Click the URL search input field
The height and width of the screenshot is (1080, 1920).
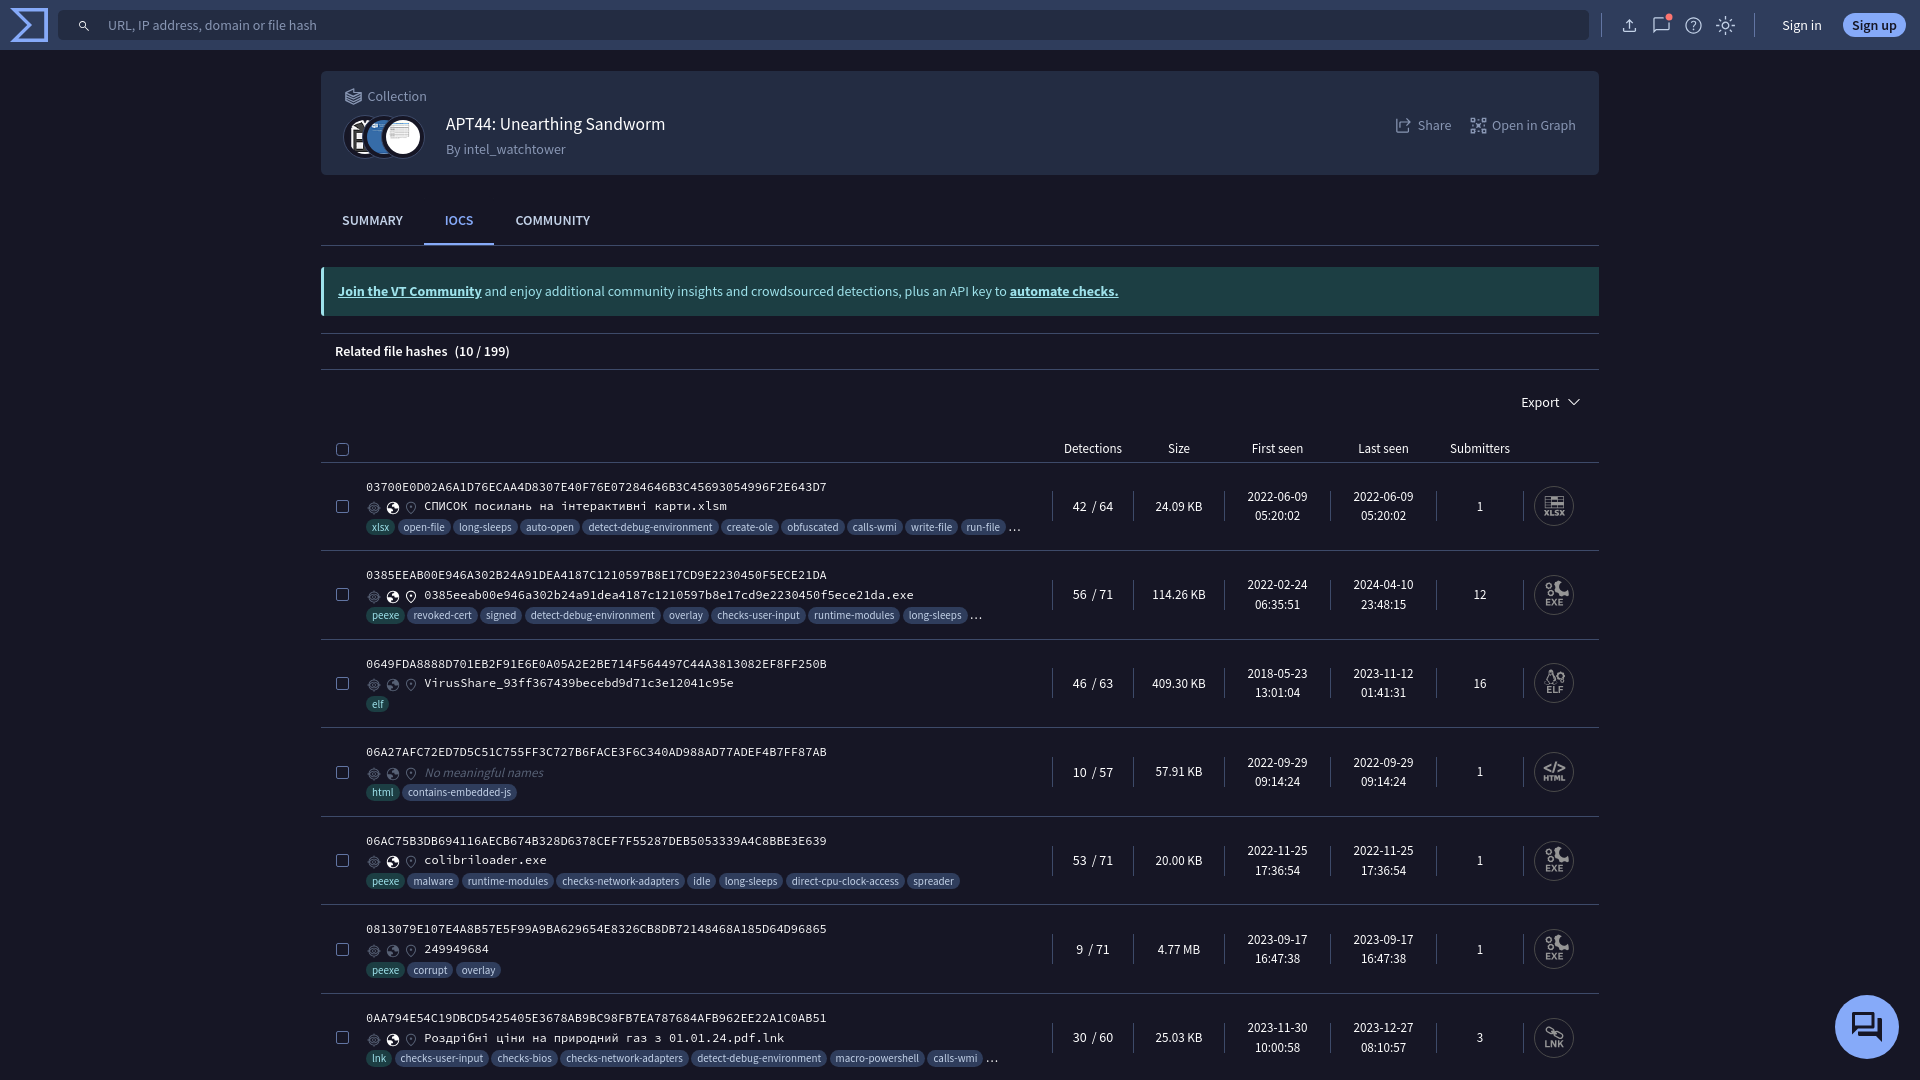coord(844,24)
